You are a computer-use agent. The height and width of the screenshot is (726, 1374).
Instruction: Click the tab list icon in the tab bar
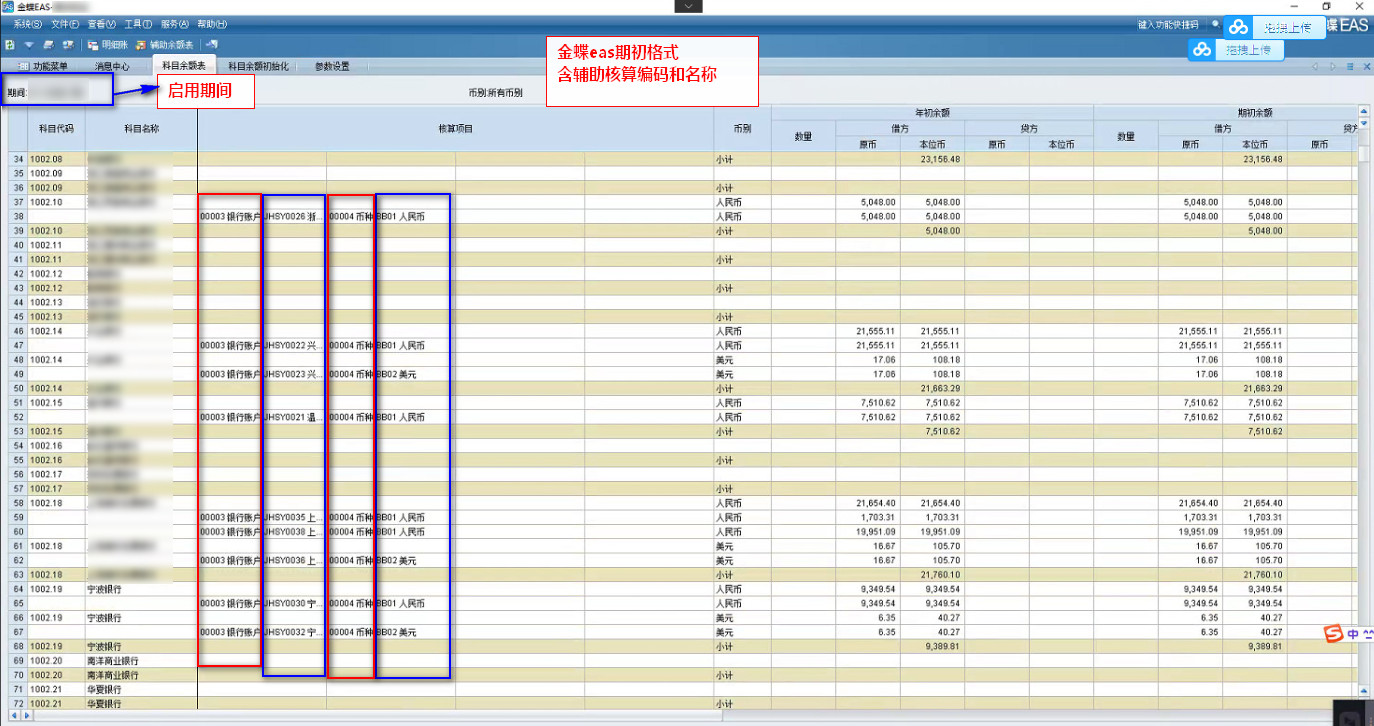(1350, 67)
